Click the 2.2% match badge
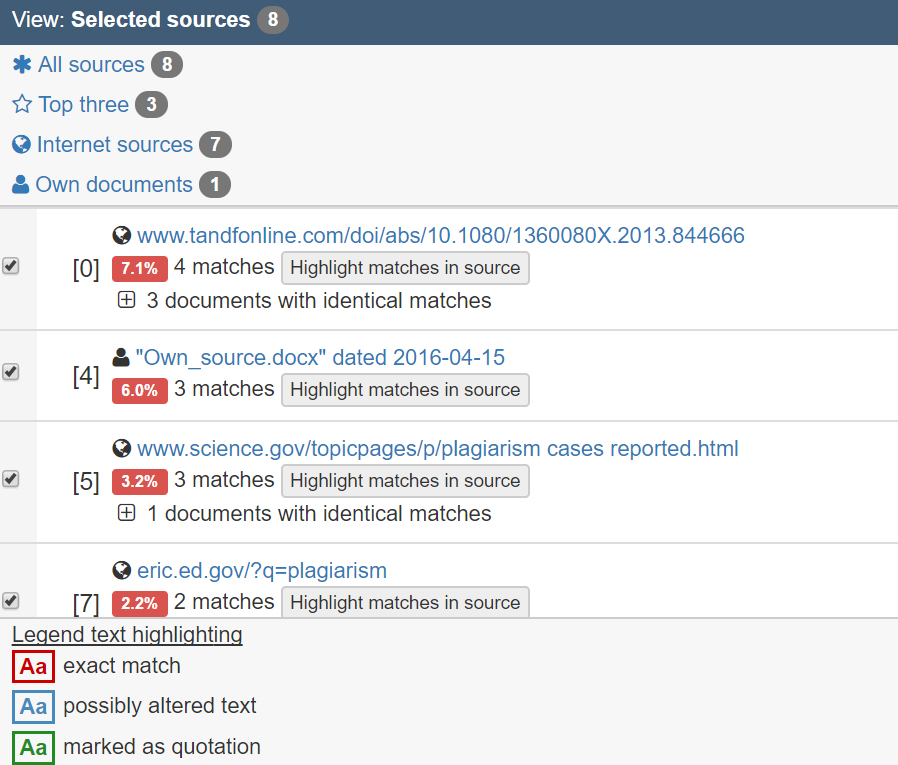The width and height of the screenshot is (898, 765). [x=140, y=604]
